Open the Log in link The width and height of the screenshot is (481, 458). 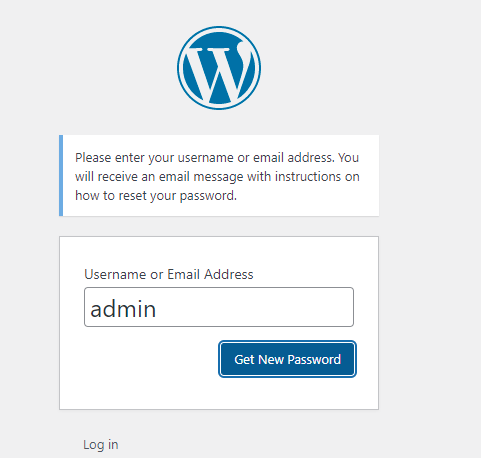(101, 445)
